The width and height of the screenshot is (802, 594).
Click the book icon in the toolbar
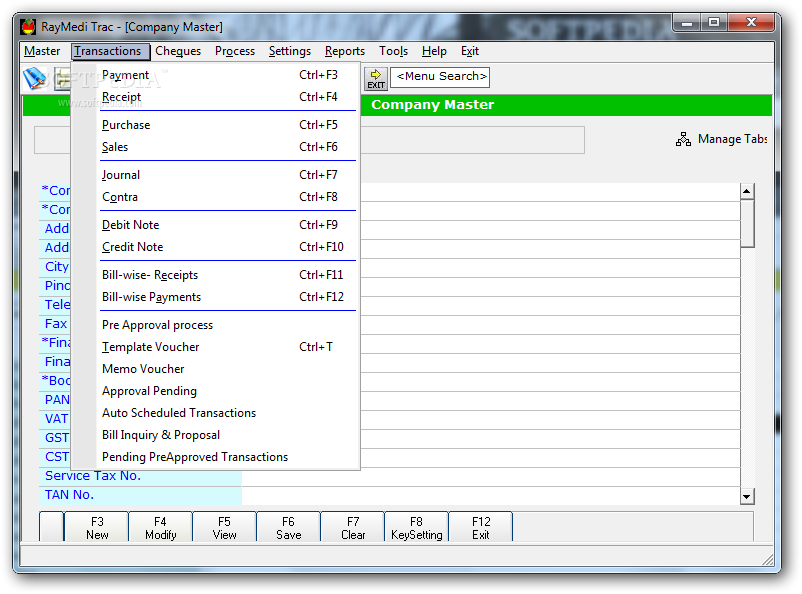point(34,78)
